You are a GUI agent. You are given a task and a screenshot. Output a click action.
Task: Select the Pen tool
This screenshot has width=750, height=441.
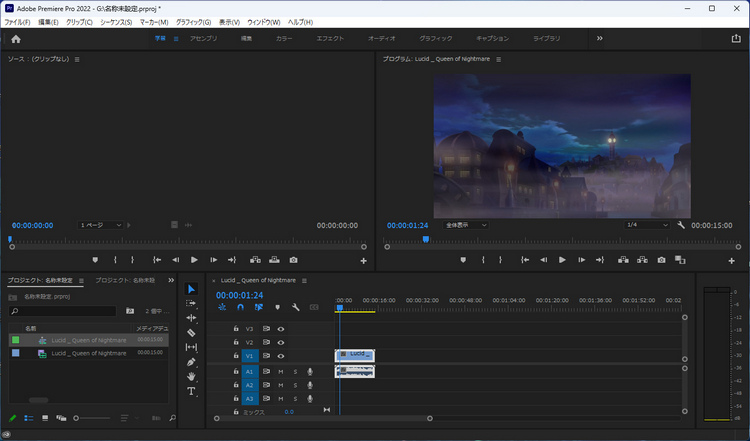(191, 362)
